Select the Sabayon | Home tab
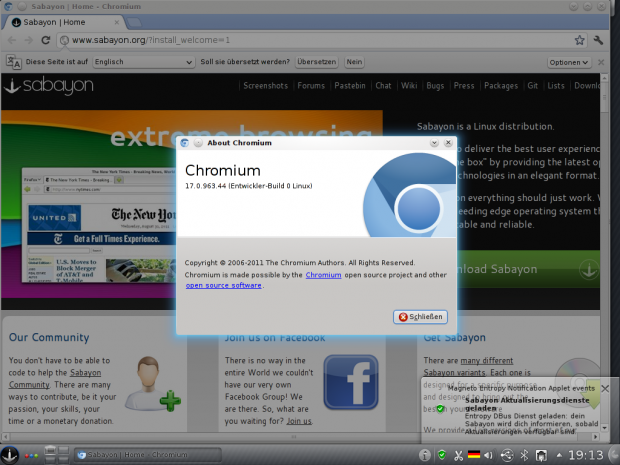 (65, 22)
